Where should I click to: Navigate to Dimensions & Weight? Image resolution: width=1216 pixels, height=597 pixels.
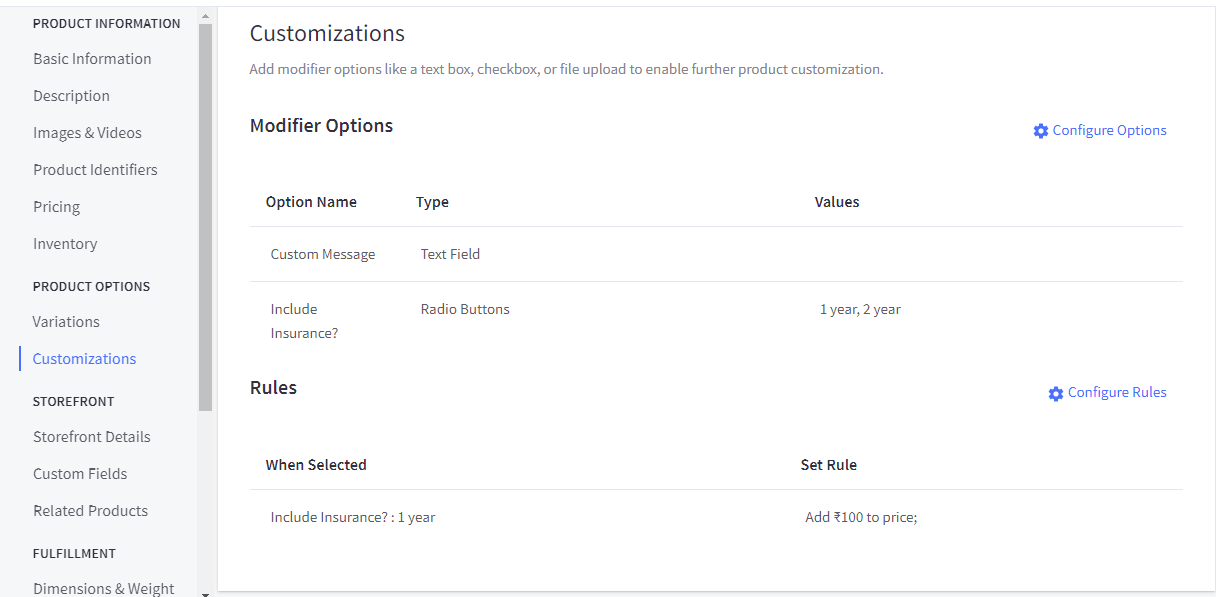(103, 588)
